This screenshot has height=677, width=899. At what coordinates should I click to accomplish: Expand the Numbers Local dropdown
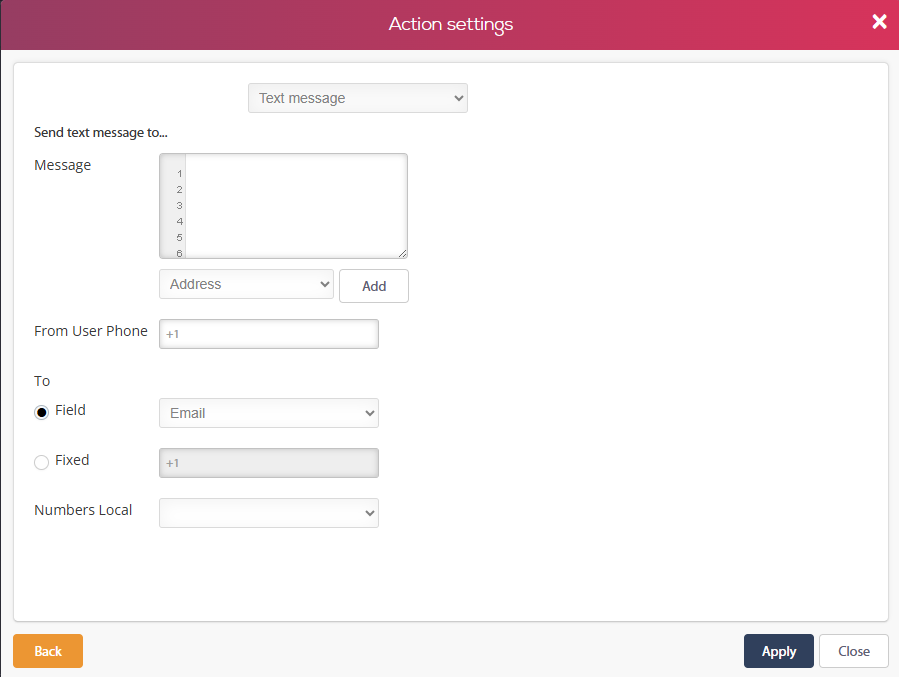pos(269,513)
